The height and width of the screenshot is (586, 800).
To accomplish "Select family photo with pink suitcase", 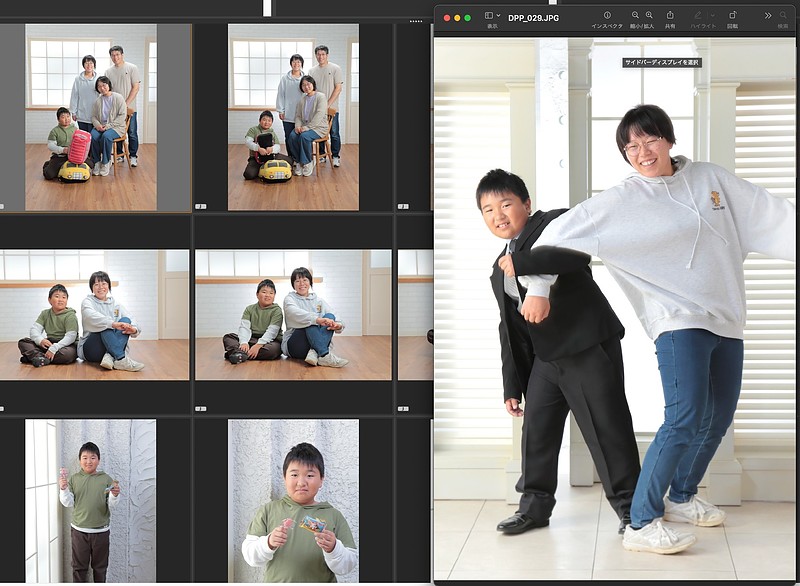I will pyautogui.click(x=91, y=117).
